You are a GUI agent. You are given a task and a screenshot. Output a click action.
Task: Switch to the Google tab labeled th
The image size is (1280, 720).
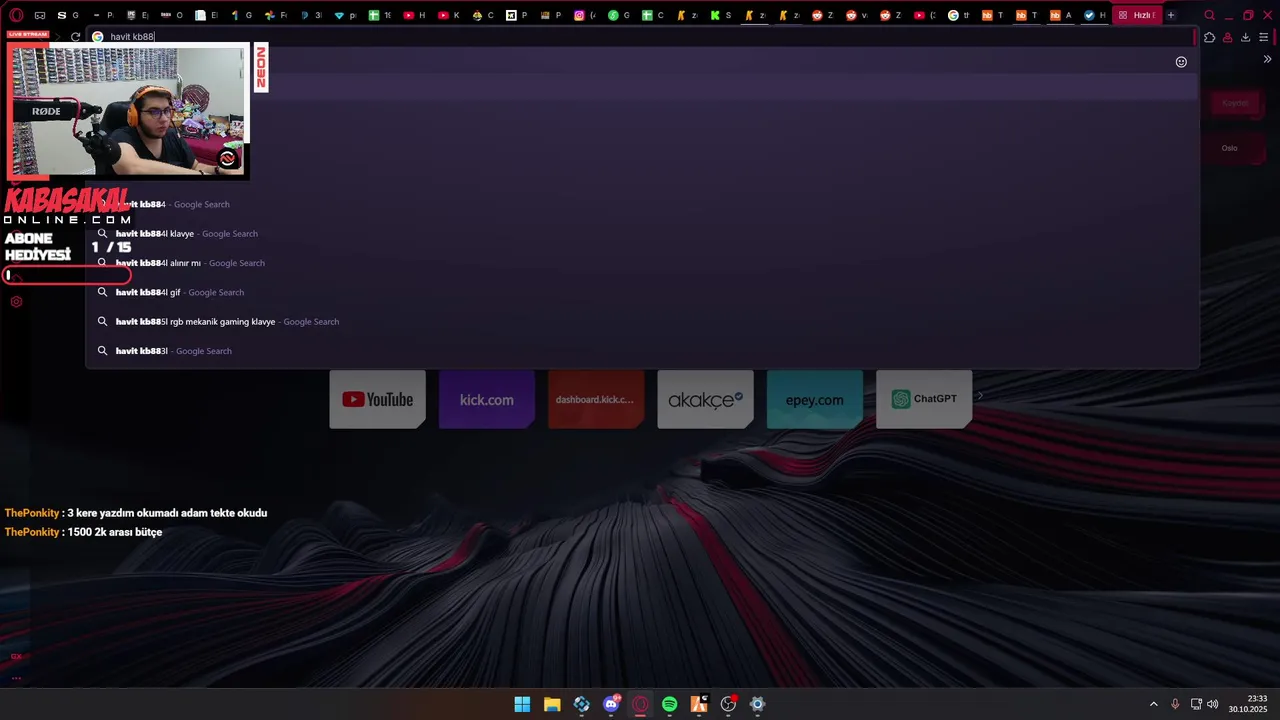[959, 15]
